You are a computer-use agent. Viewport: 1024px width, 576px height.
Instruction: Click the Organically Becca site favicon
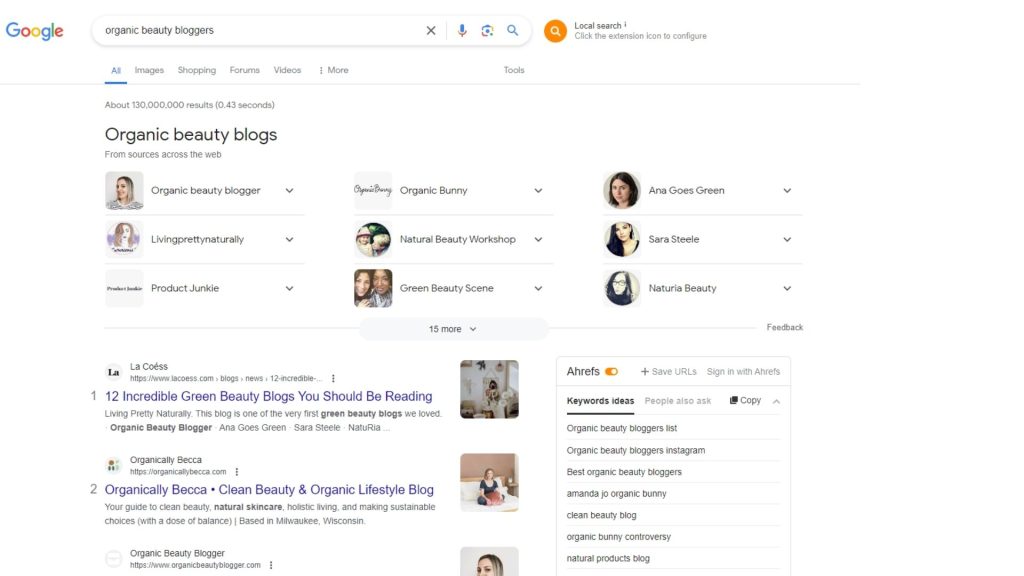click(x=114, y=466)
